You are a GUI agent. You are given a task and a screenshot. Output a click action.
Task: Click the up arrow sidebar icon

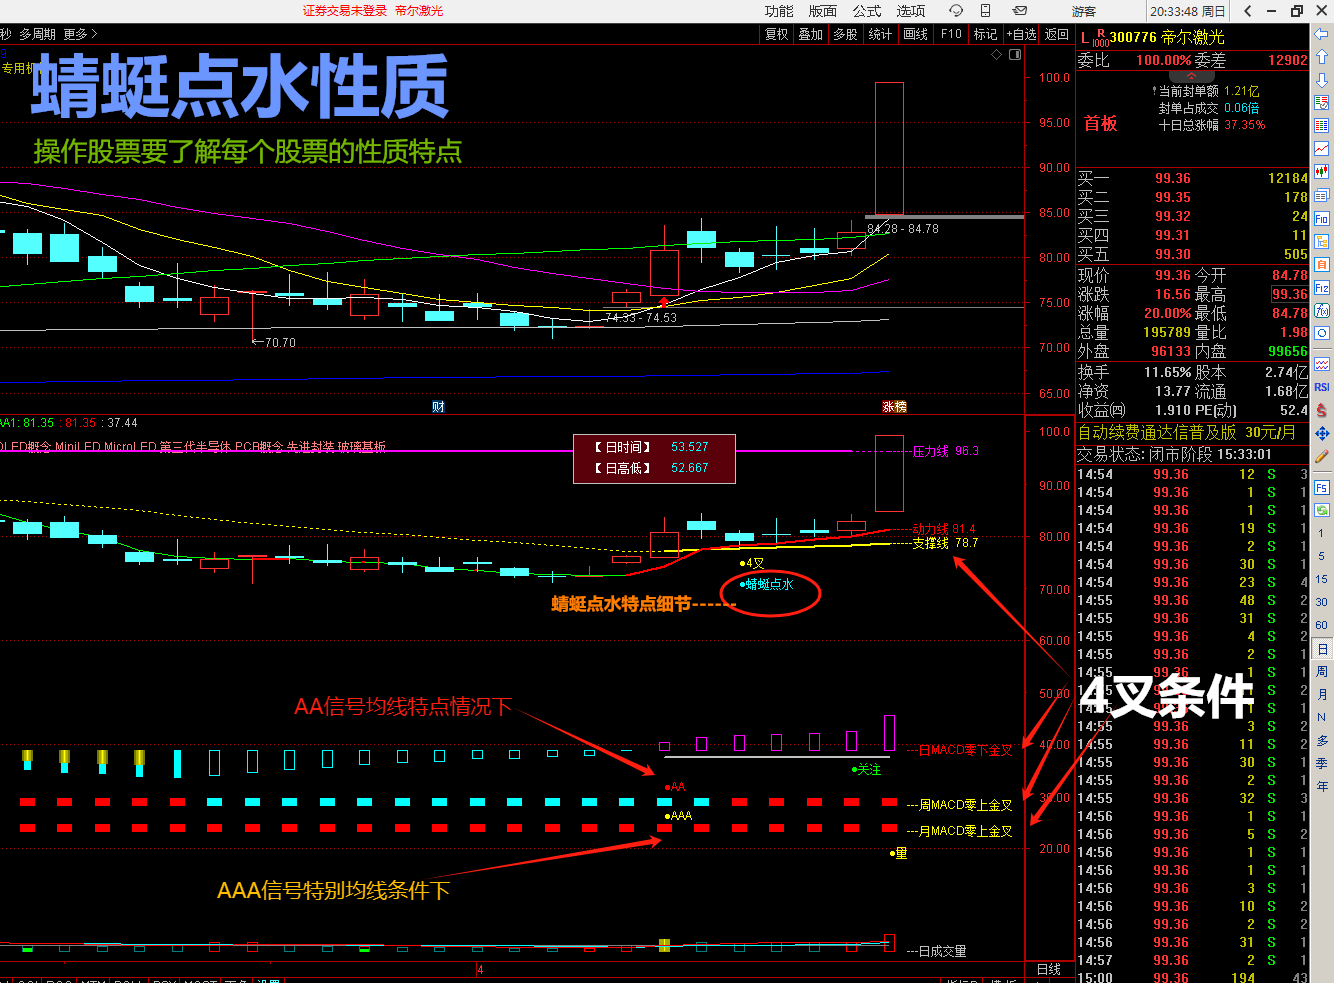click(x=1322, y=57)
